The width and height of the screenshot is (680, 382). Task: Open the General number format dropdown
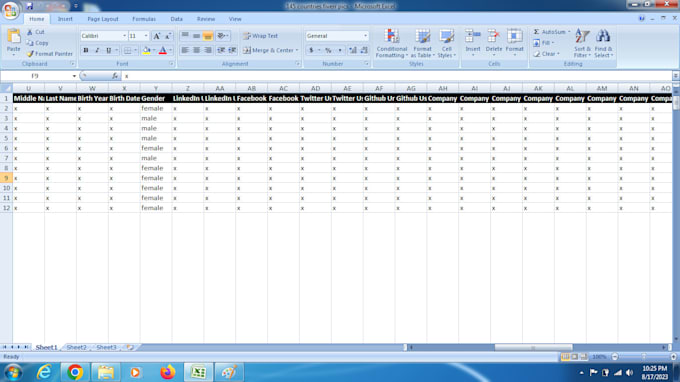(x=365, y=36)
